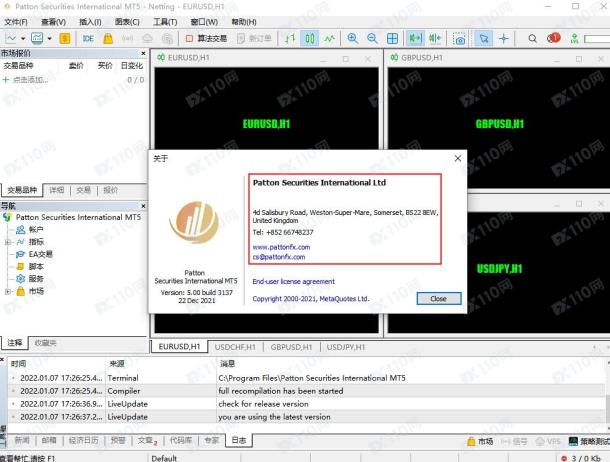Expand the 市场 market node in Navigator

7,291
